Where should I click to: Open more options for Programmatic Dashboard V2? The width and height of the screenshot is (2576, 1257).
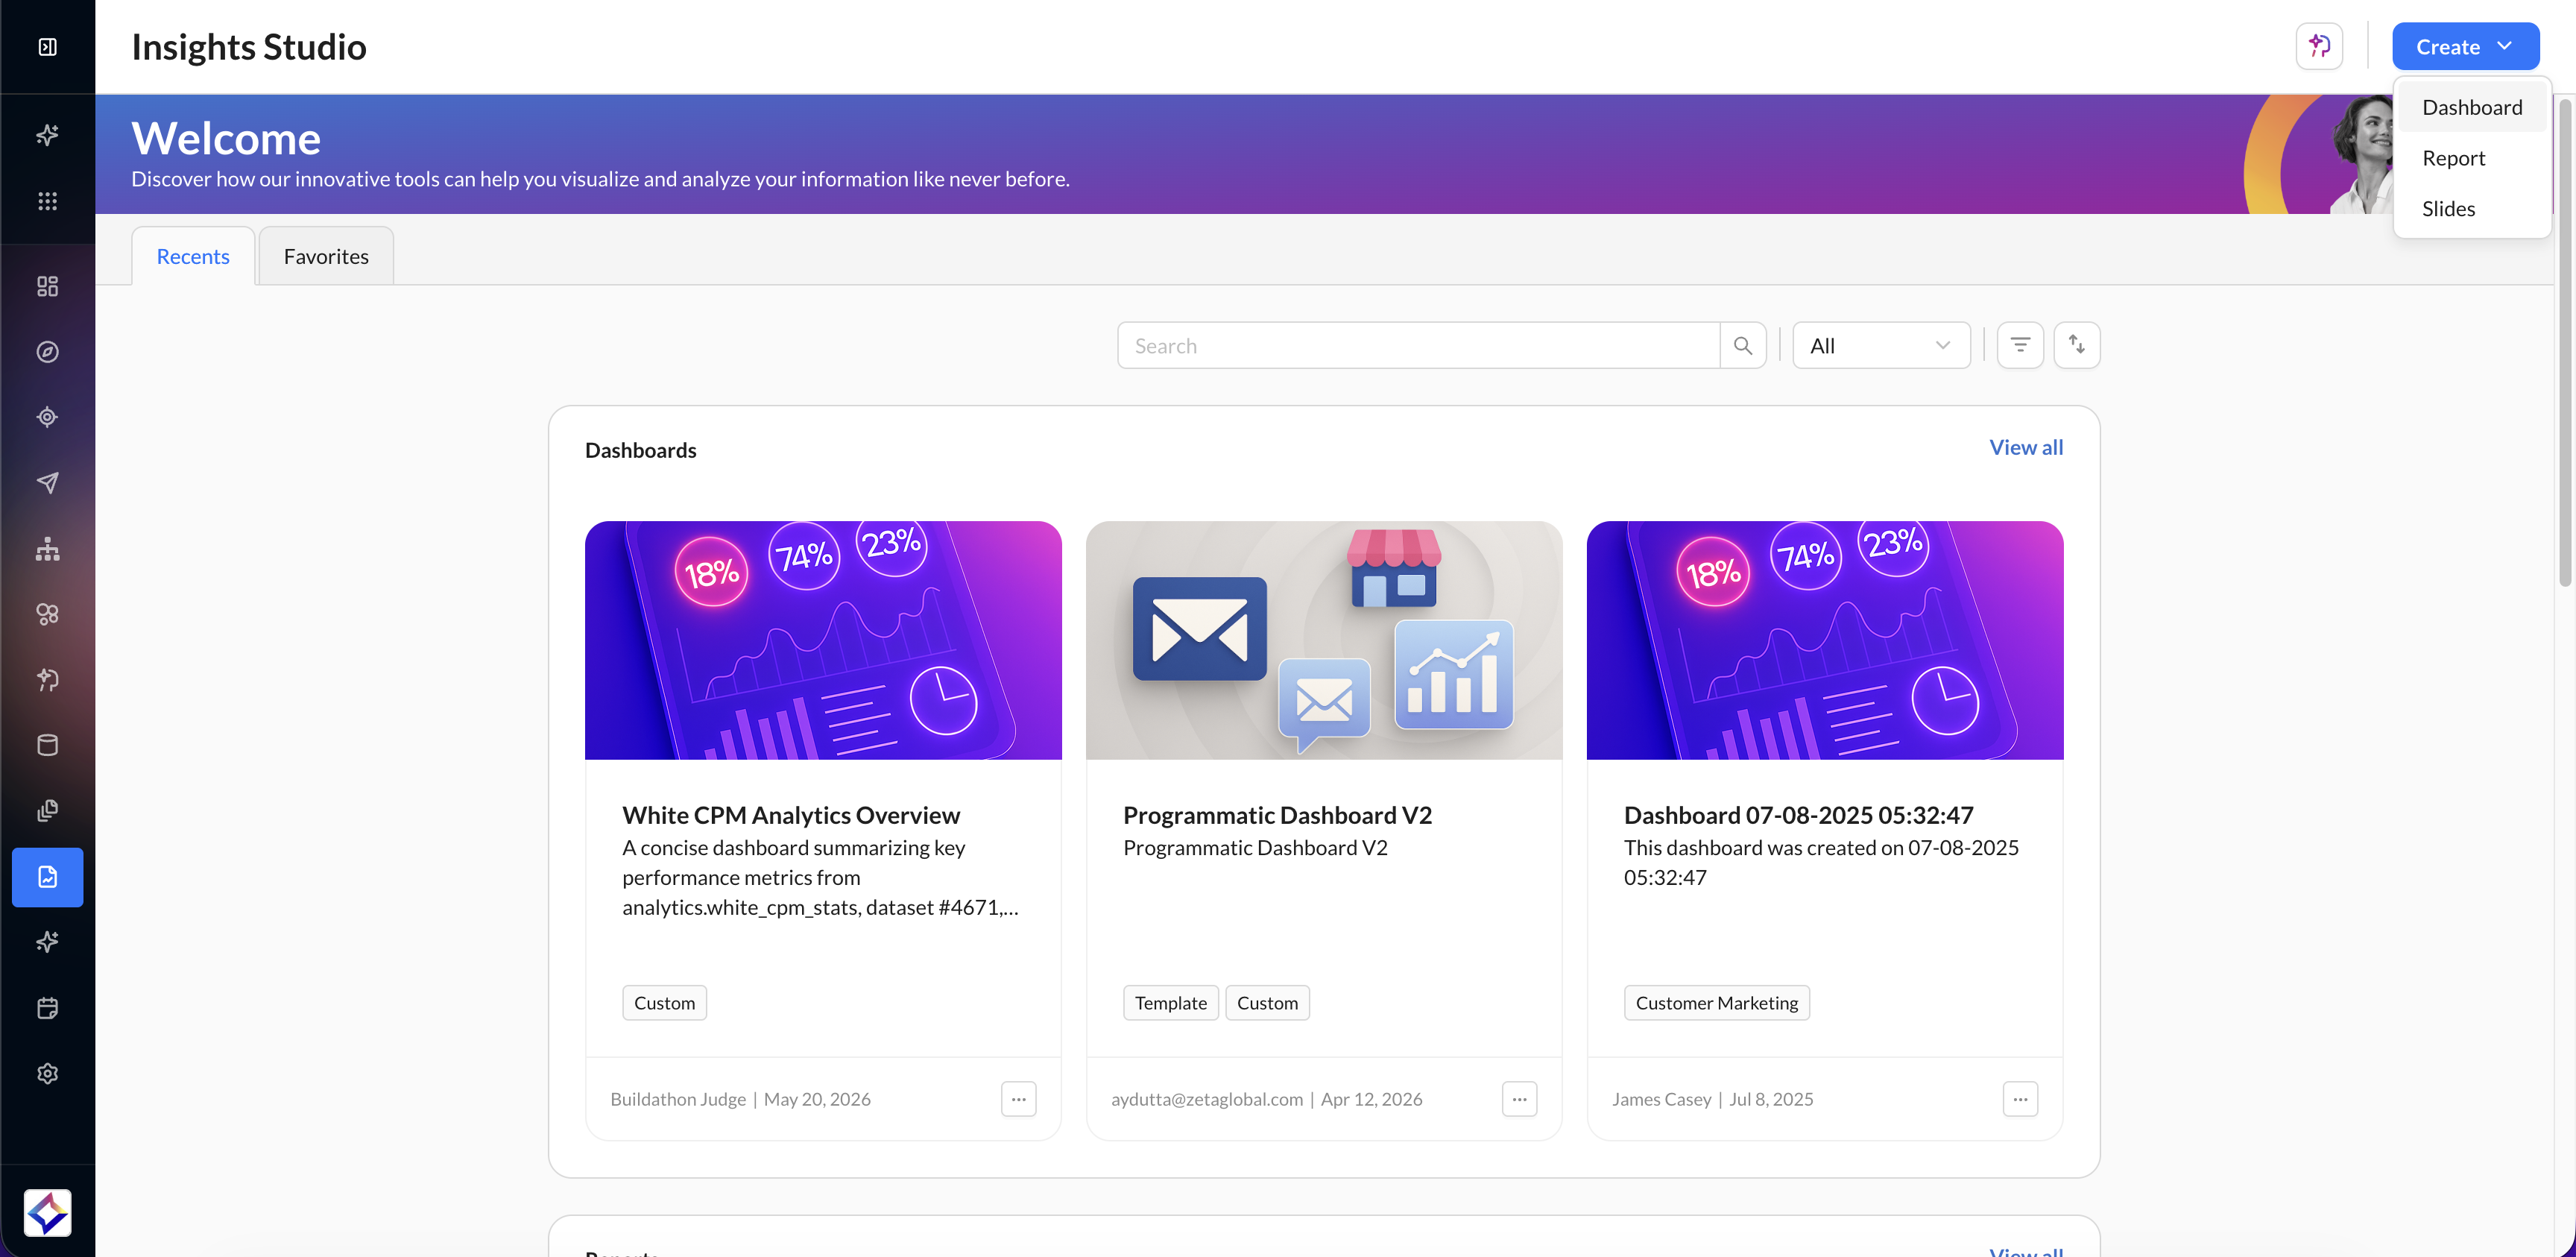tap(1520, 1099)
